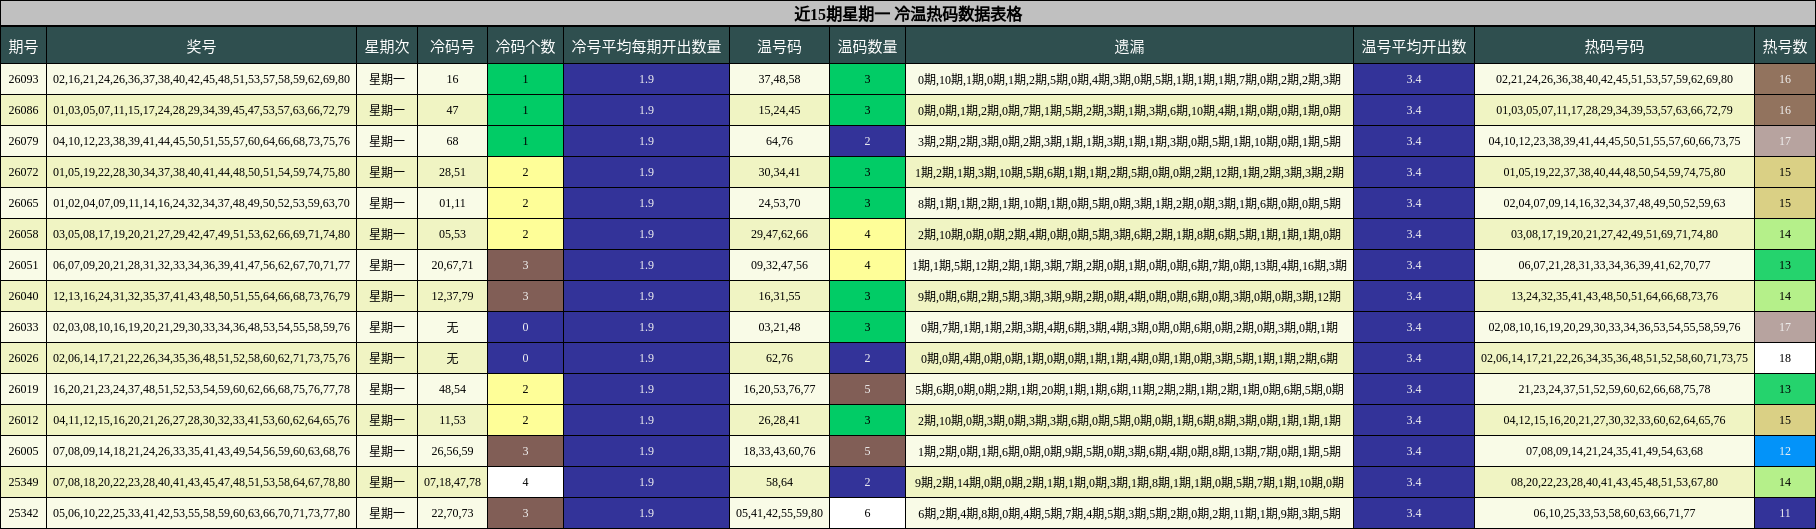This screenshot has width=1816, height=529.
Task: Select the 温号码 column header
Action: (779, 46)
